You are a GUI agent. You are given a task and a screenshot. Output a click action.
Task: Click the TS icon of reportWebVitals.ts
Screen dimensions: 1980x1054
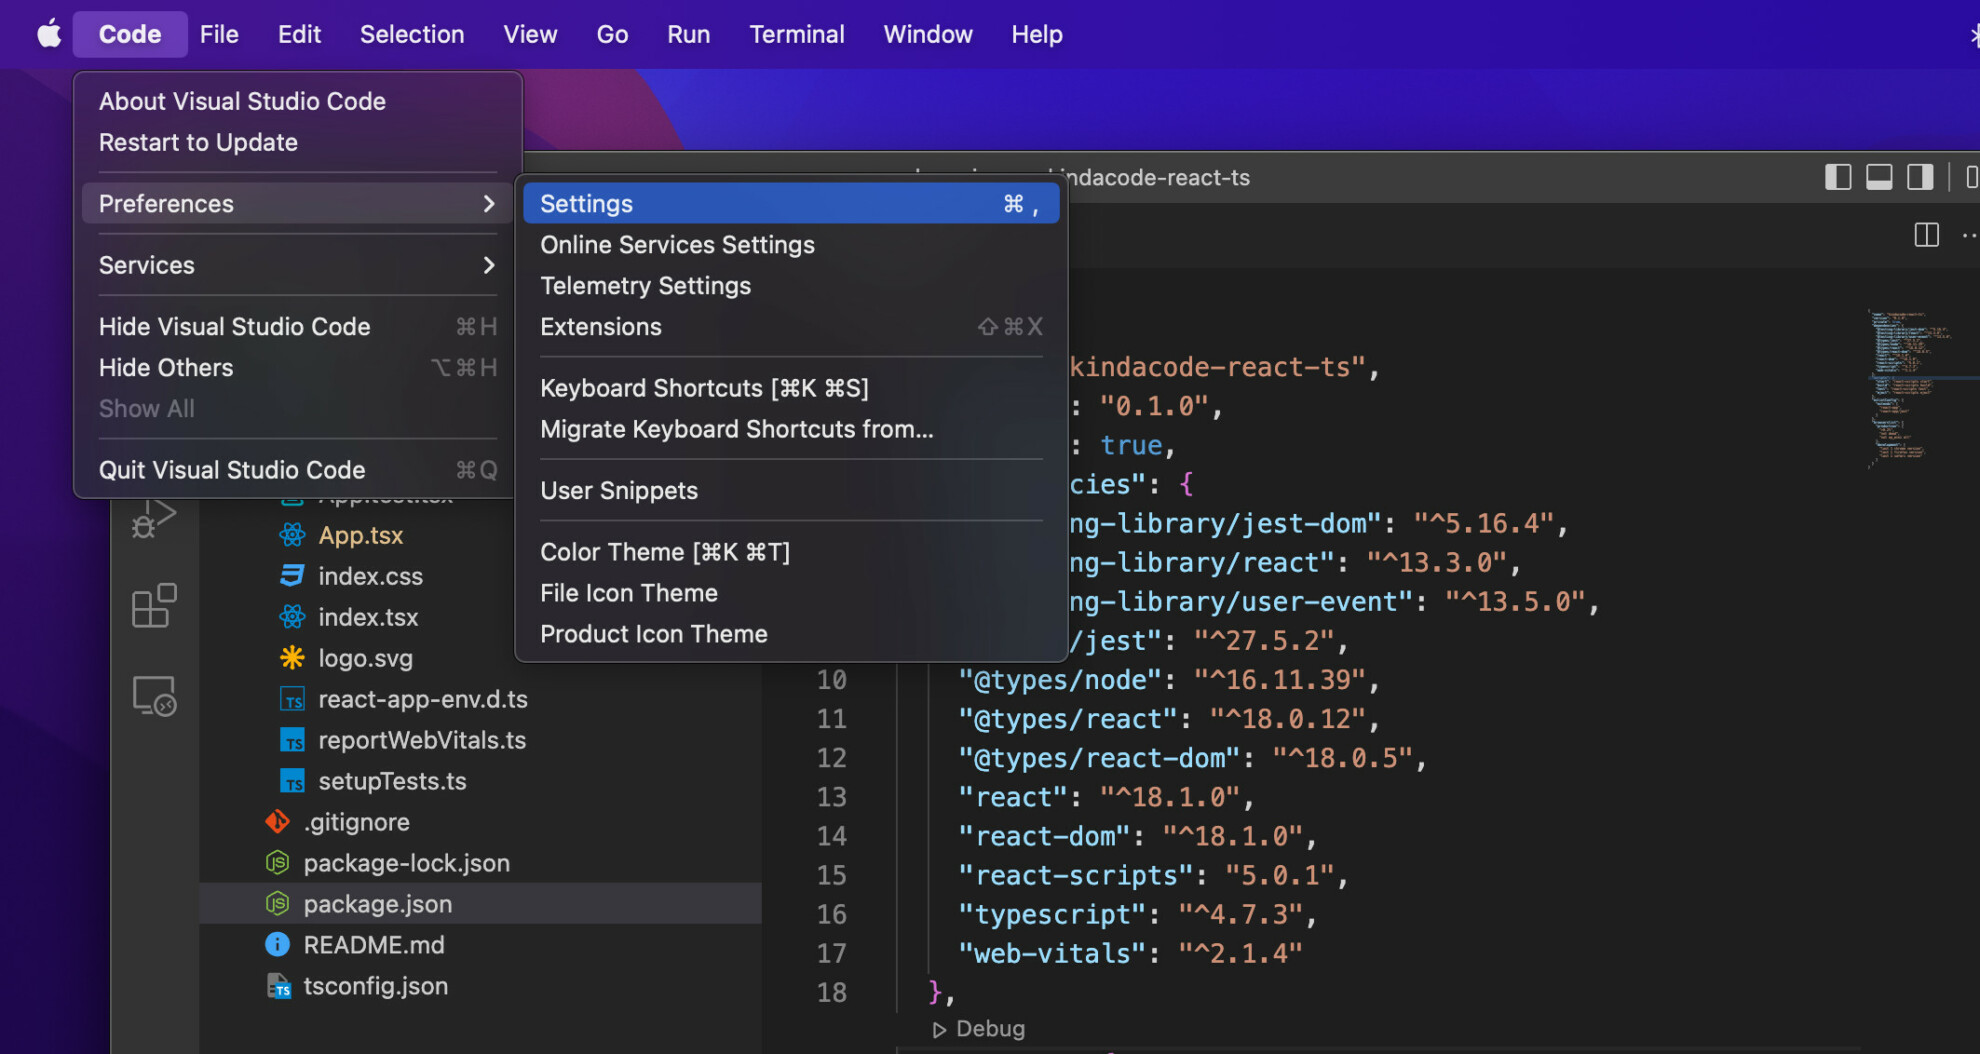[292, 740]
